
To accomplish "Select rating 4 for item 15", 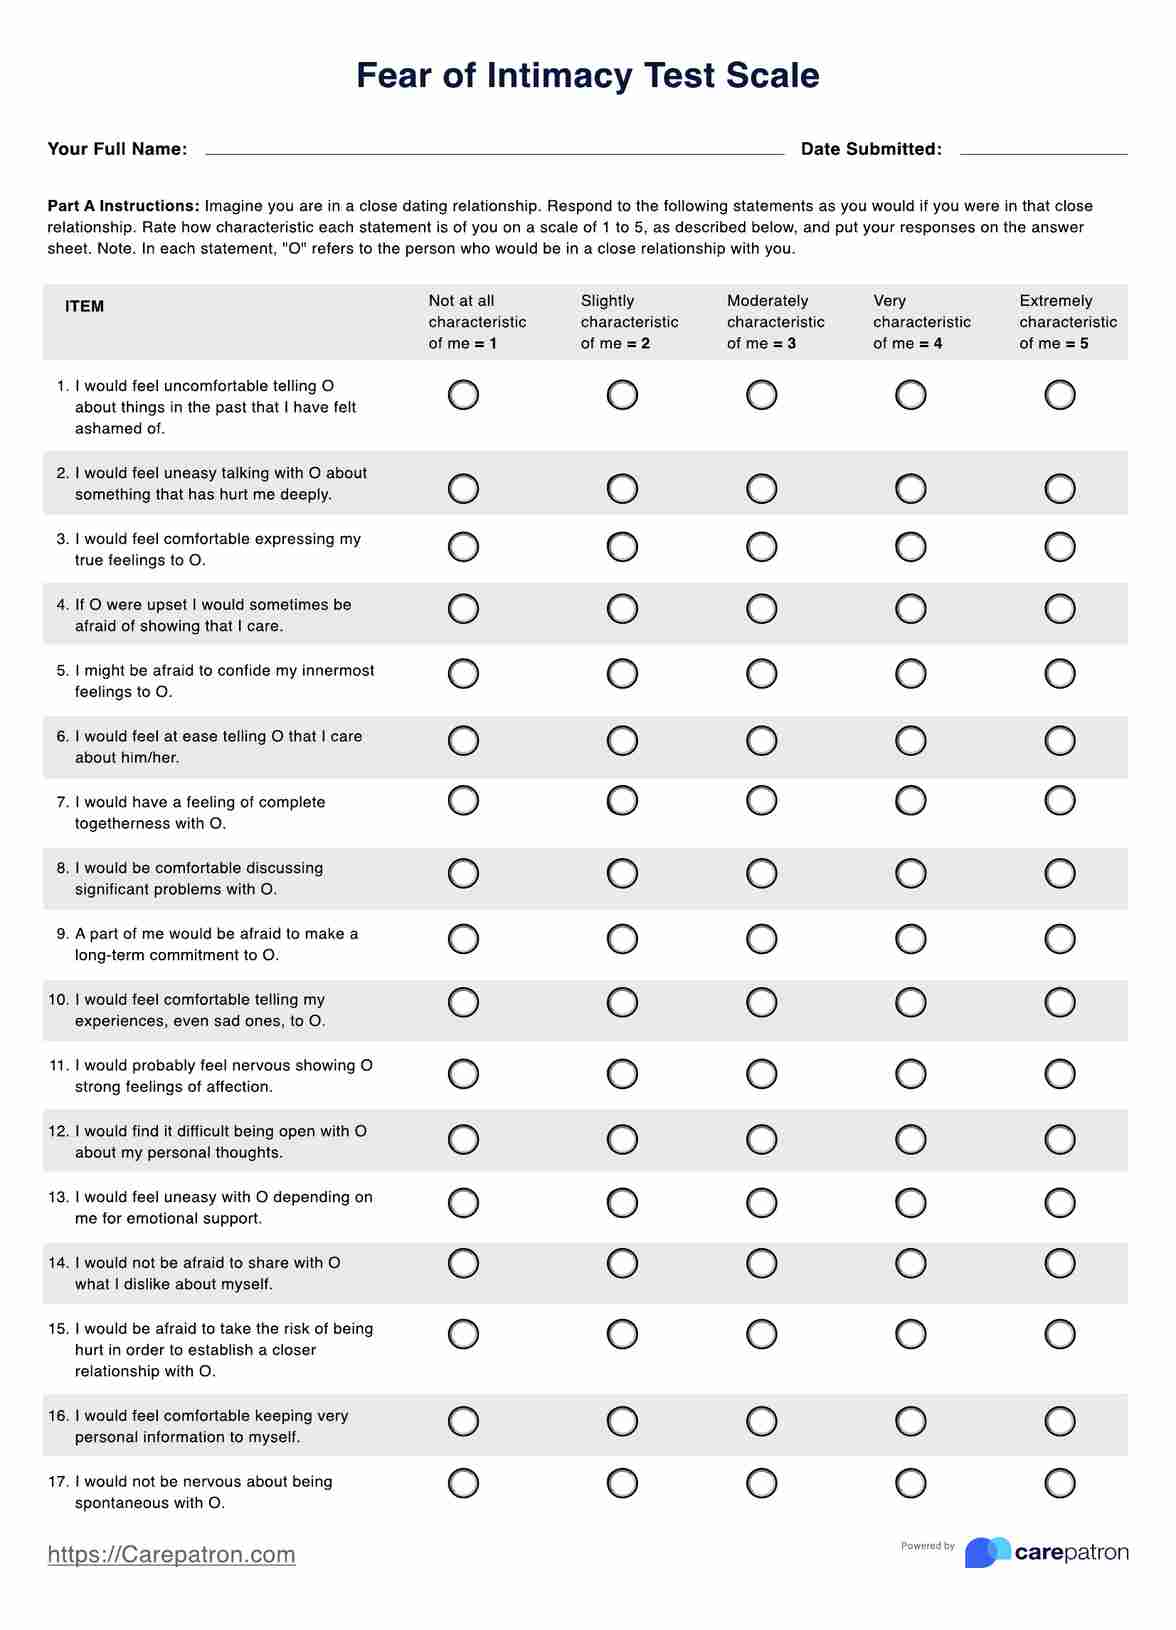I will pos(910,1334).
